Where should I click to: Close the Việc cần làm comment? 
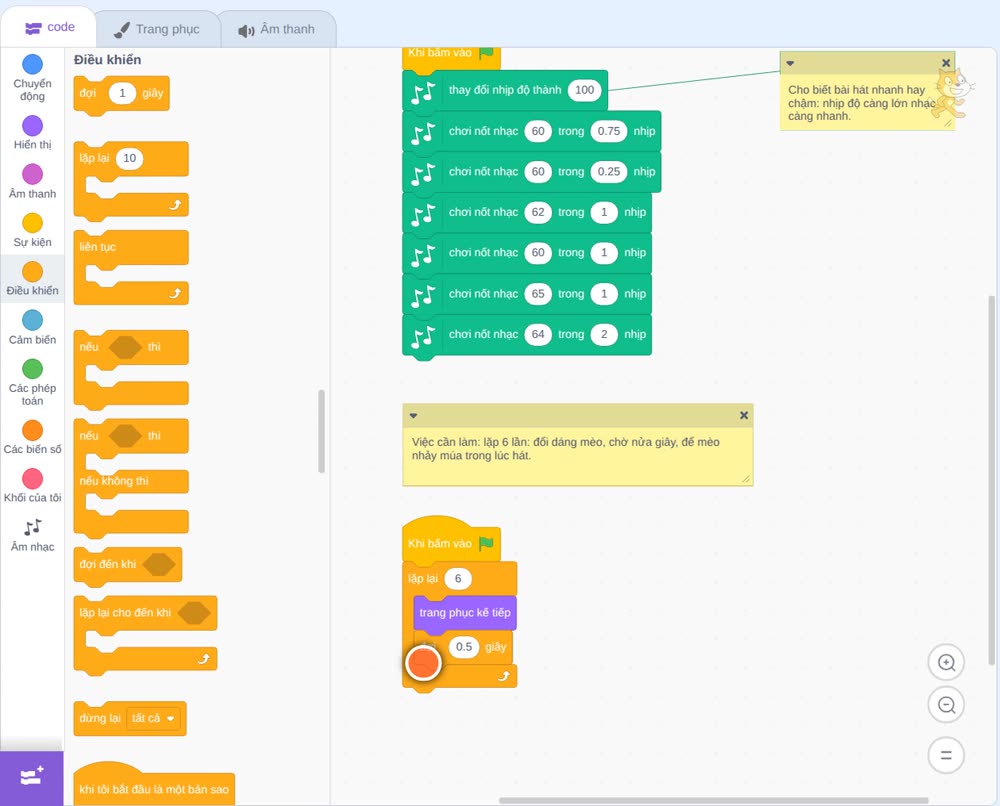pos(744,415)
